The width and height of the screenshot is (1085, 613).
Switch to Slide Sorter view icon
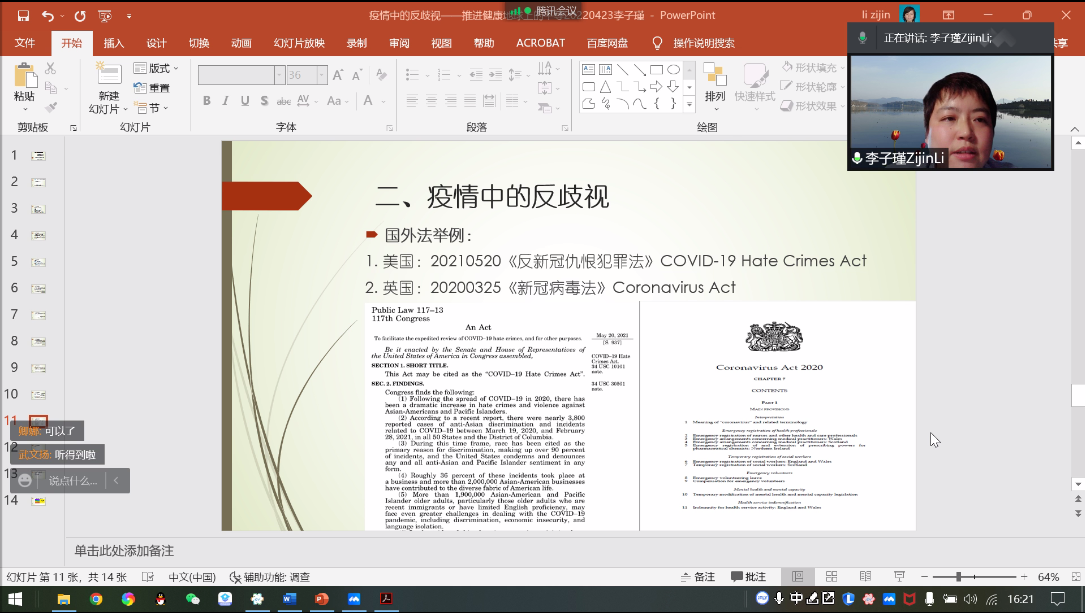coord(831,577)
